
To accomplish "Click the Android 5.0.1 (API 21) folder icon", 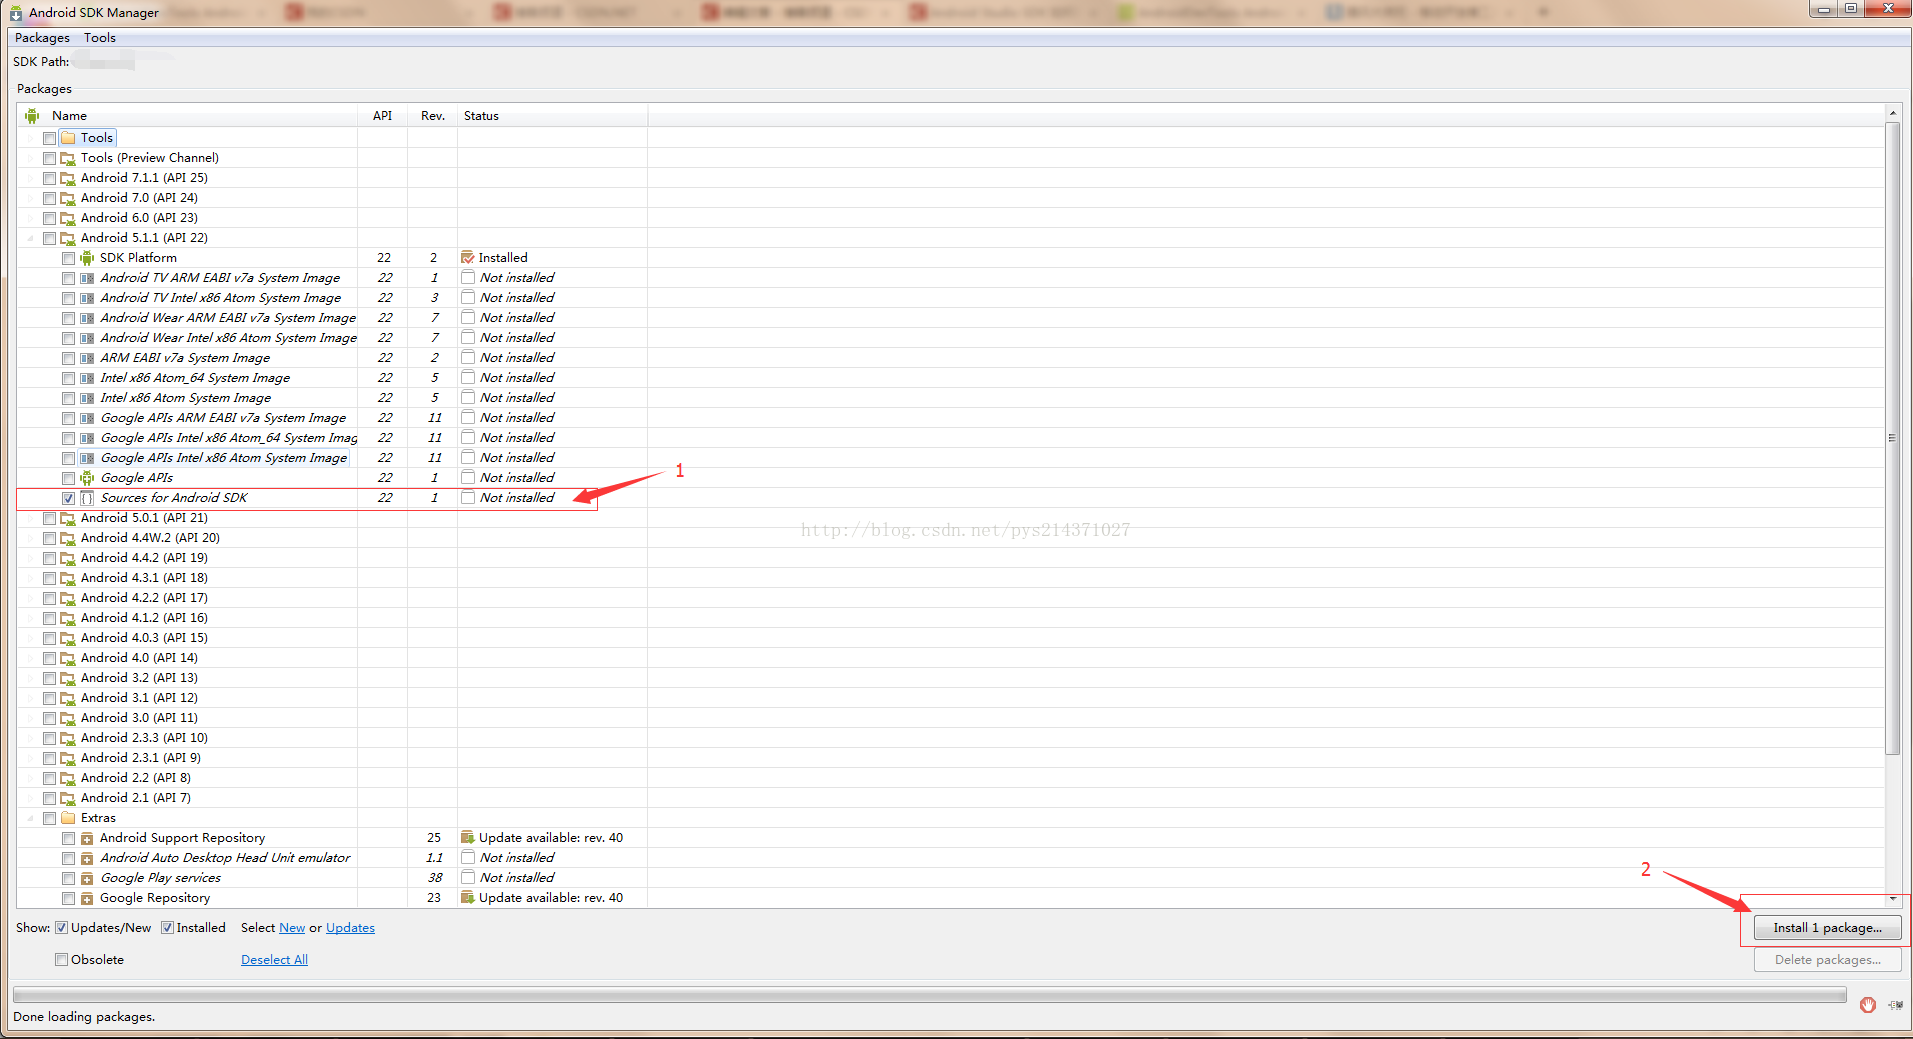I will (68, 518).
